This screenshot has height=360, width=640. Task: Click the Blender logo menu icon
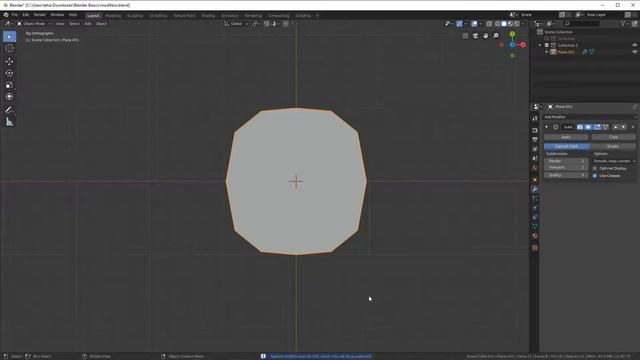pyautogui.click(x=6, y=15)
